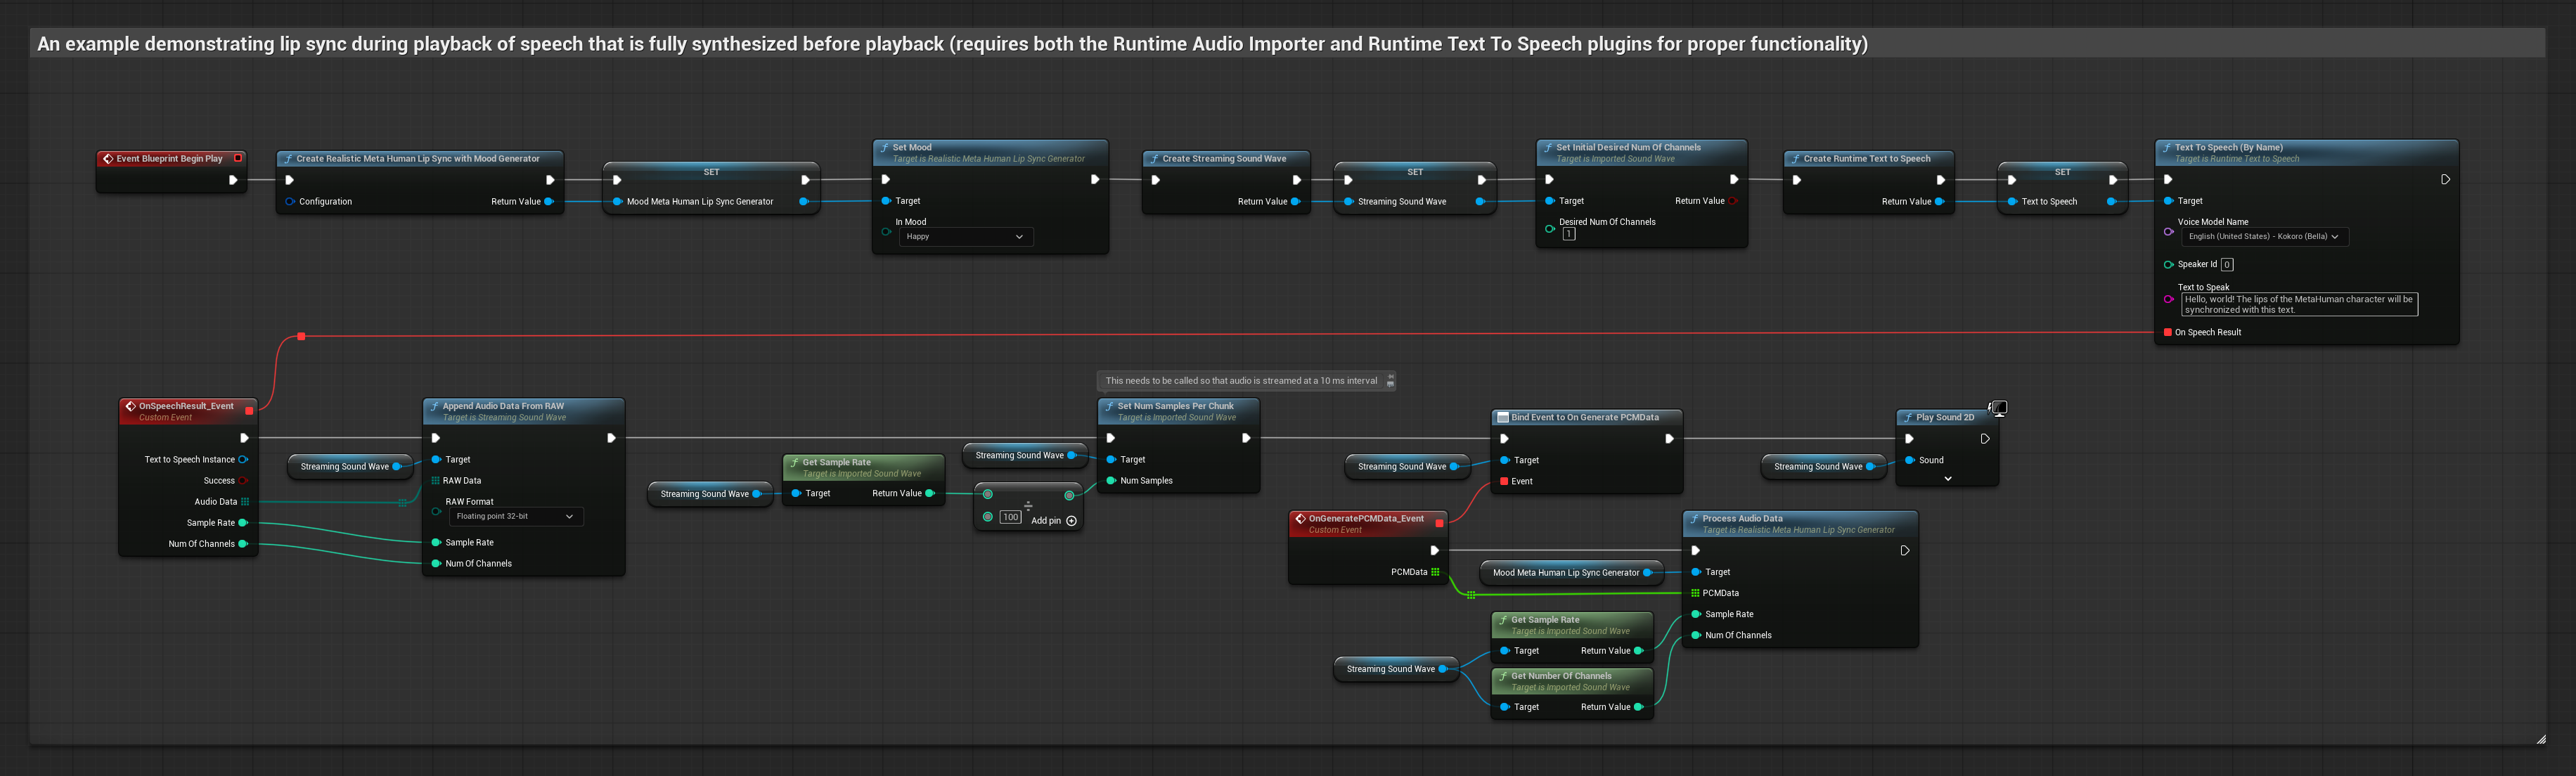Click the OnSpeechResult_Event custom event icon
This screenshot has height=776, width=2576.
coord(130,406)
